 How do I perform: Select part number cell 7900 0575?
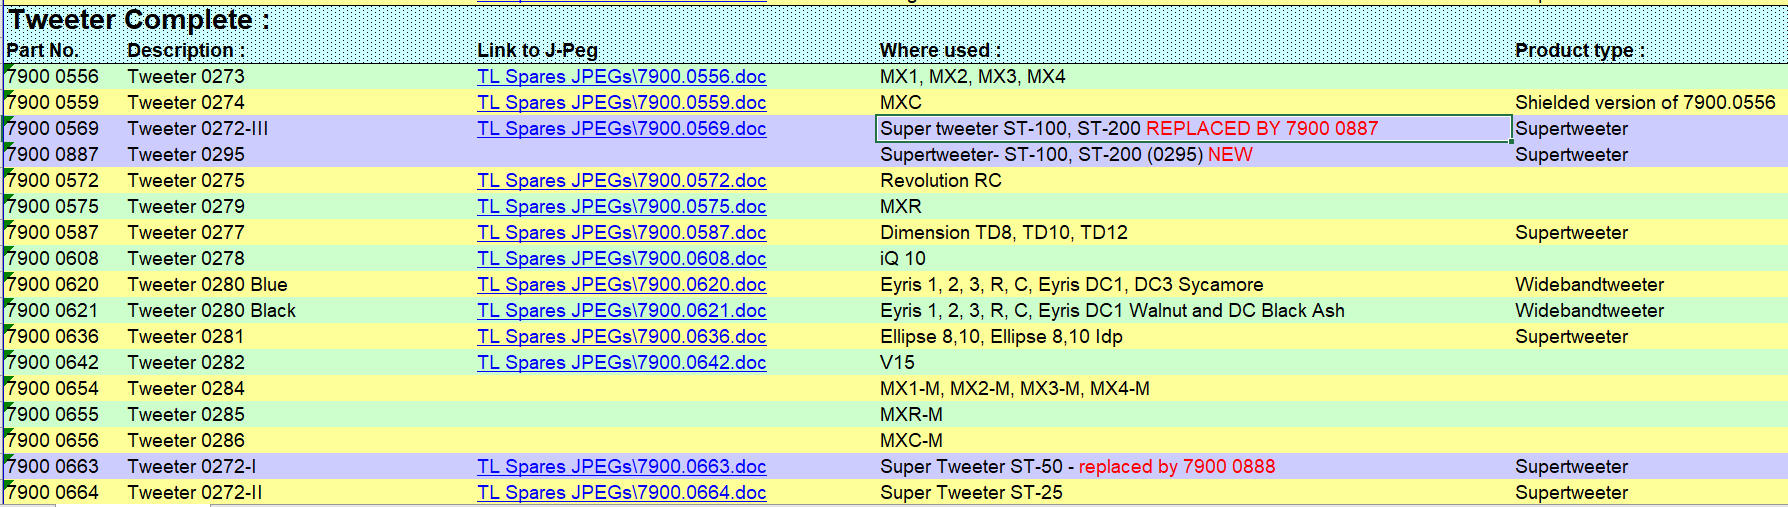(53, 207)
